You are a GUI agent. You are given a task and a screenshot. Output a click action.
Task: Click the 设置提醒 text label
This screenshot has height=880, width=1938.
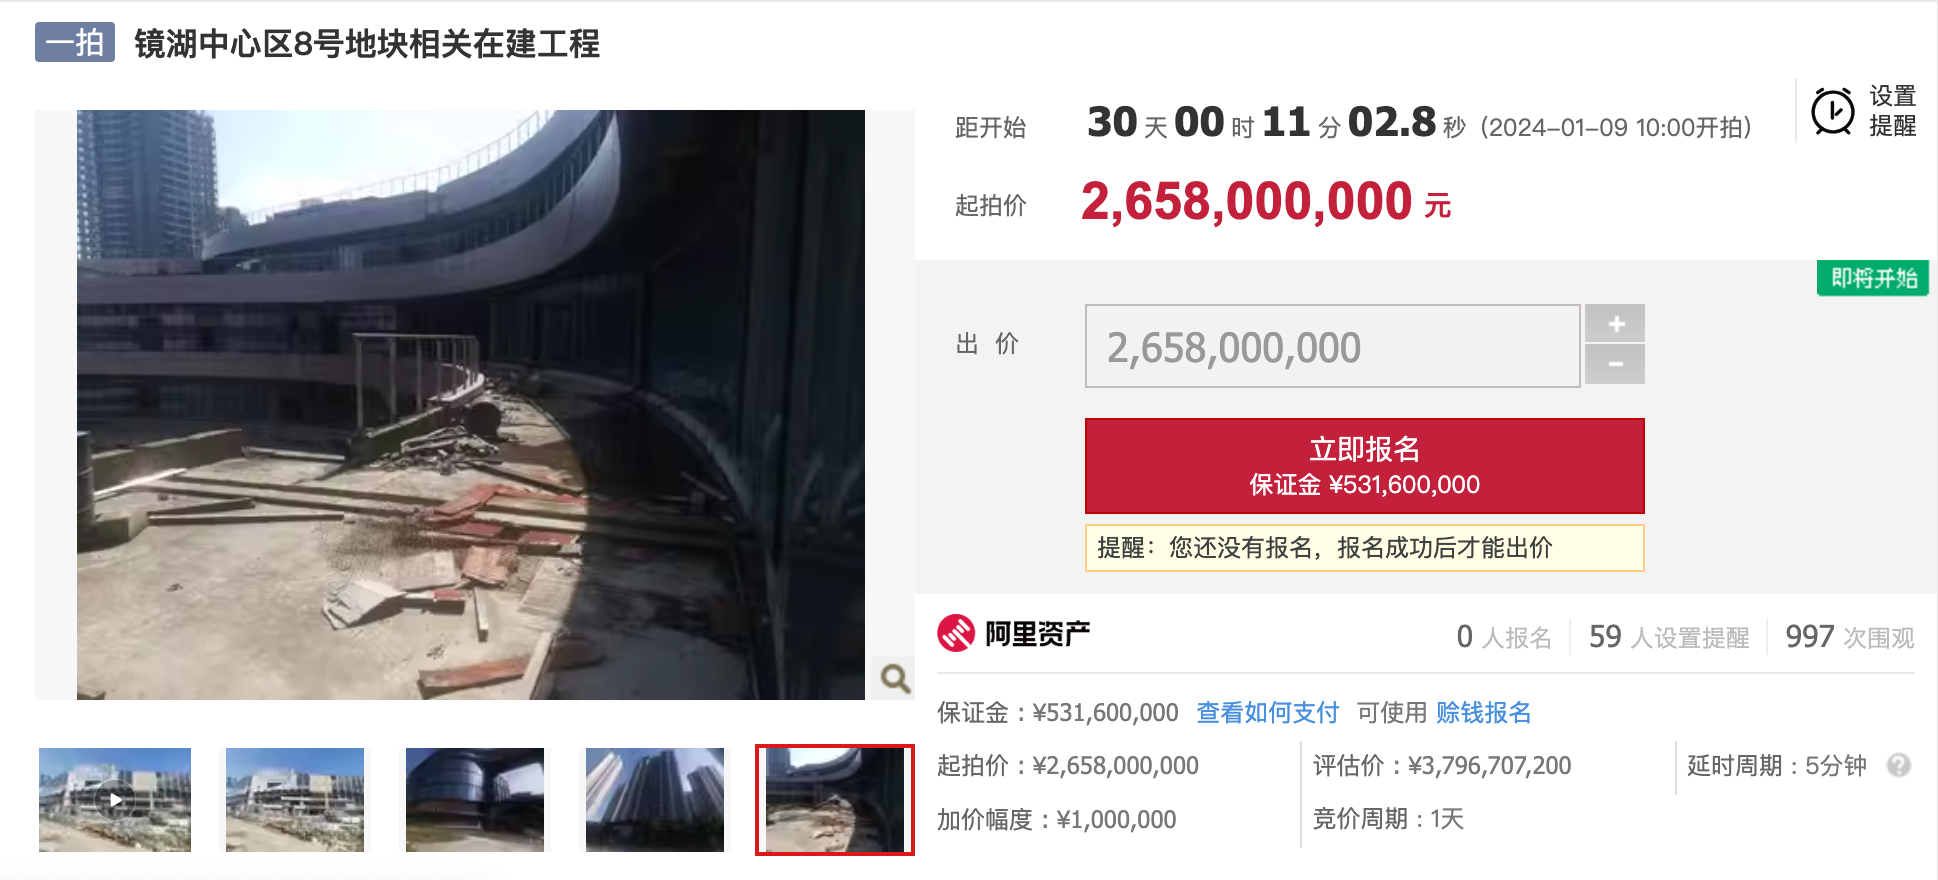click(1892, 111)
